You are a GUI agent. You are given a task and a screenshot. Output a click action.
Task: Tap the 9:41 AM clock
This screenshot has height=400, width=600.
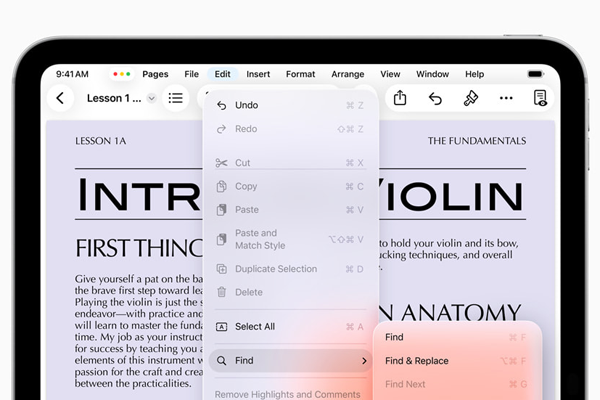[72, 74]
